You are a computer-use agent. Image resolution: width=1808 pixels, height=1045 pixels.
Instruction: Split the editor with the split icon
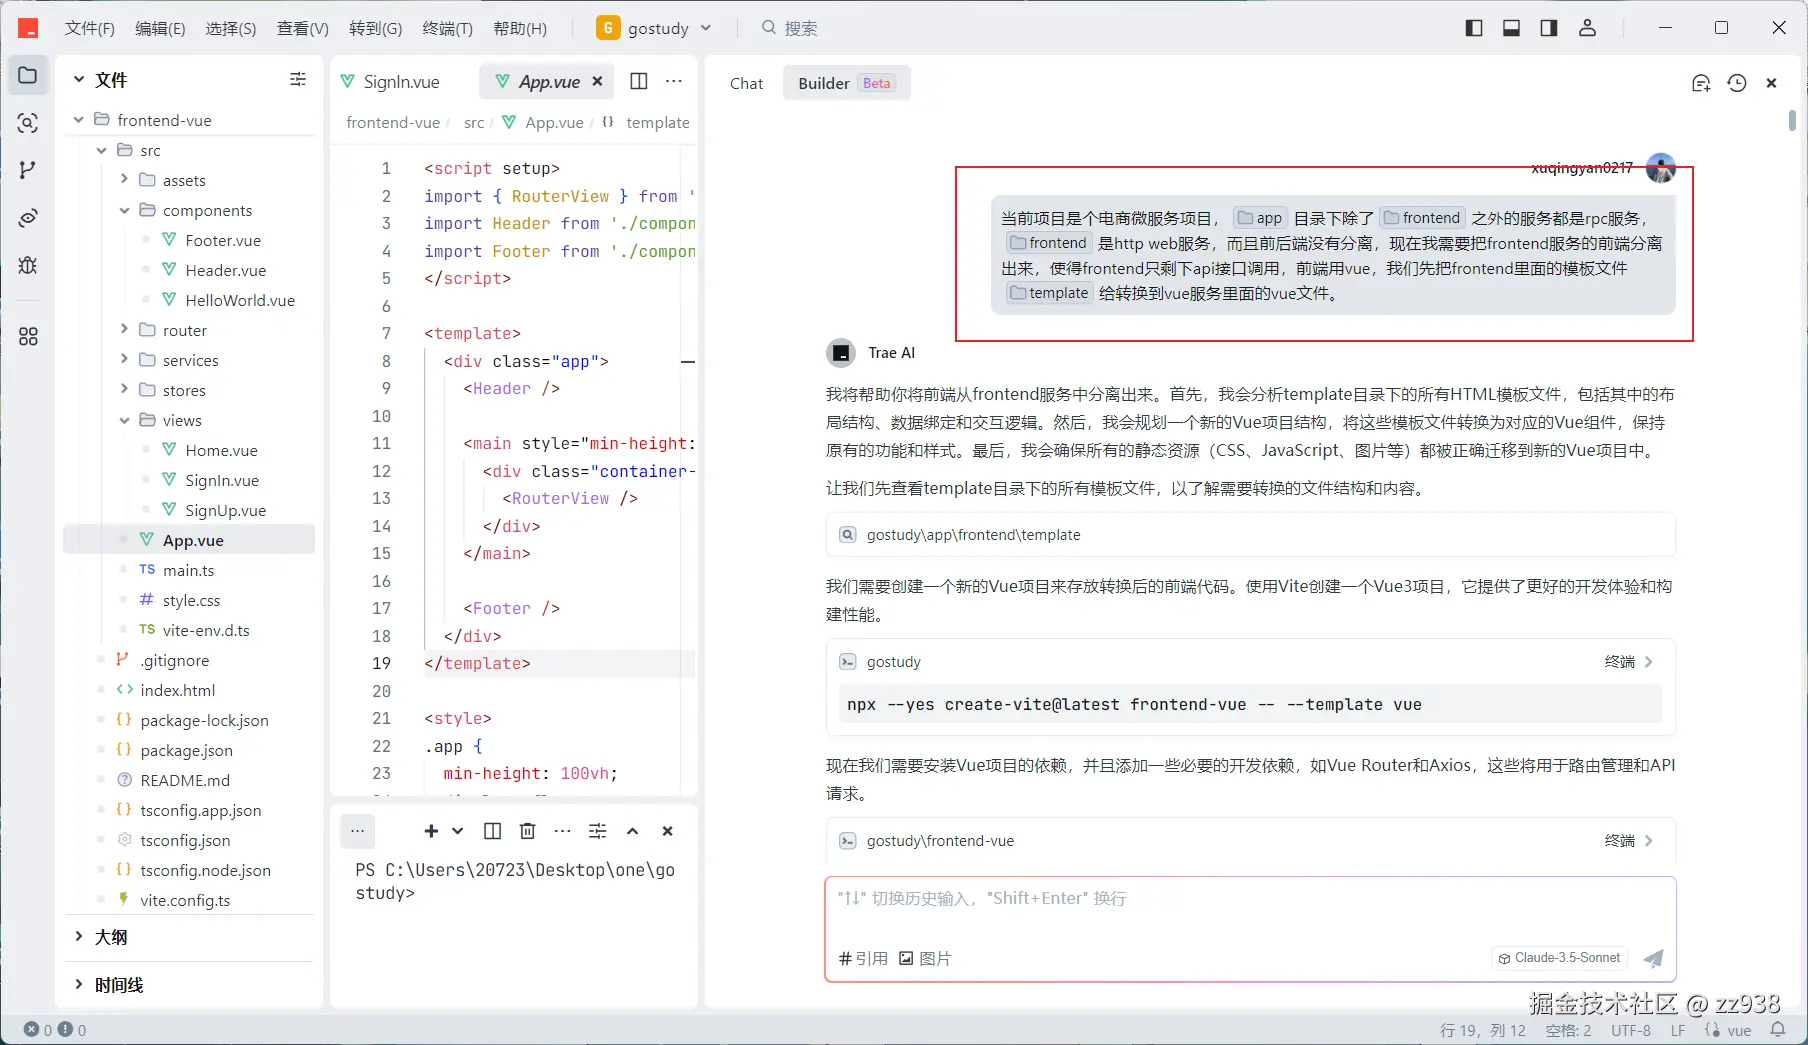coord(639,81)
